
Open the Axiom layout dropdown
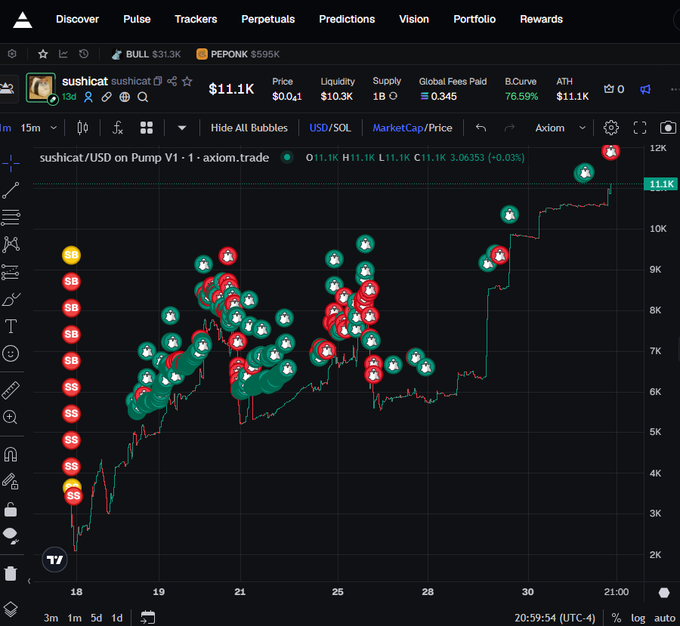[x=560, y=128]
